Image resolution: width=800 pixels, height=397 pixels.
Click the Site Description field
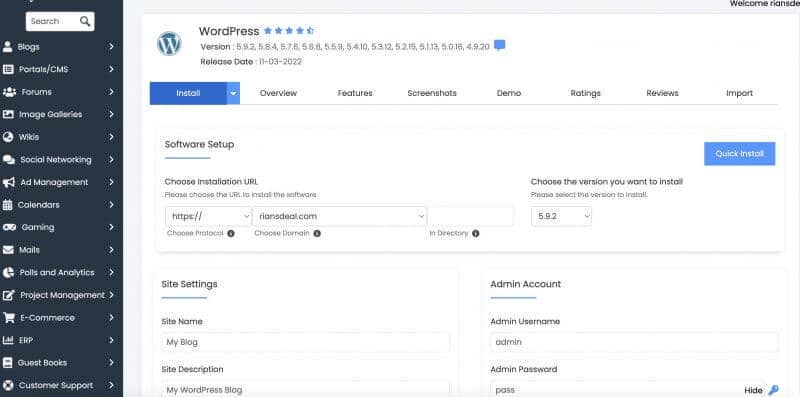[305, 389]
